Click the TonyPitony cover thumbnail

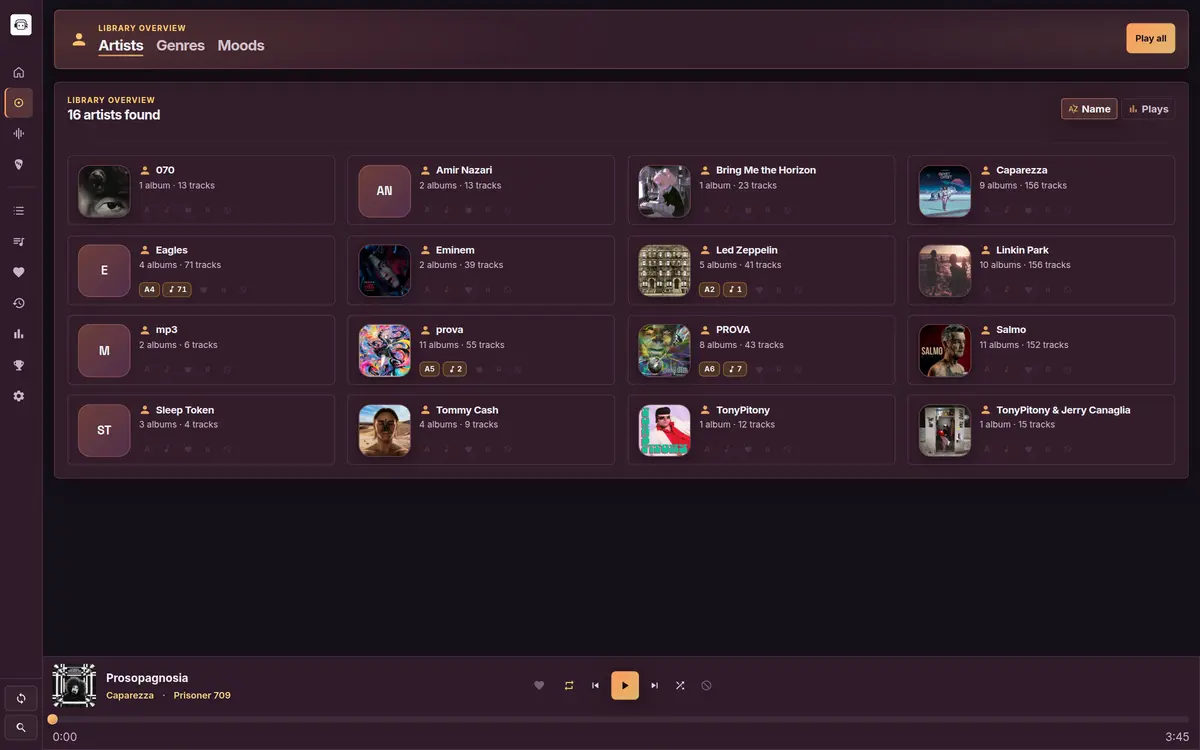[x=664, y=430]
